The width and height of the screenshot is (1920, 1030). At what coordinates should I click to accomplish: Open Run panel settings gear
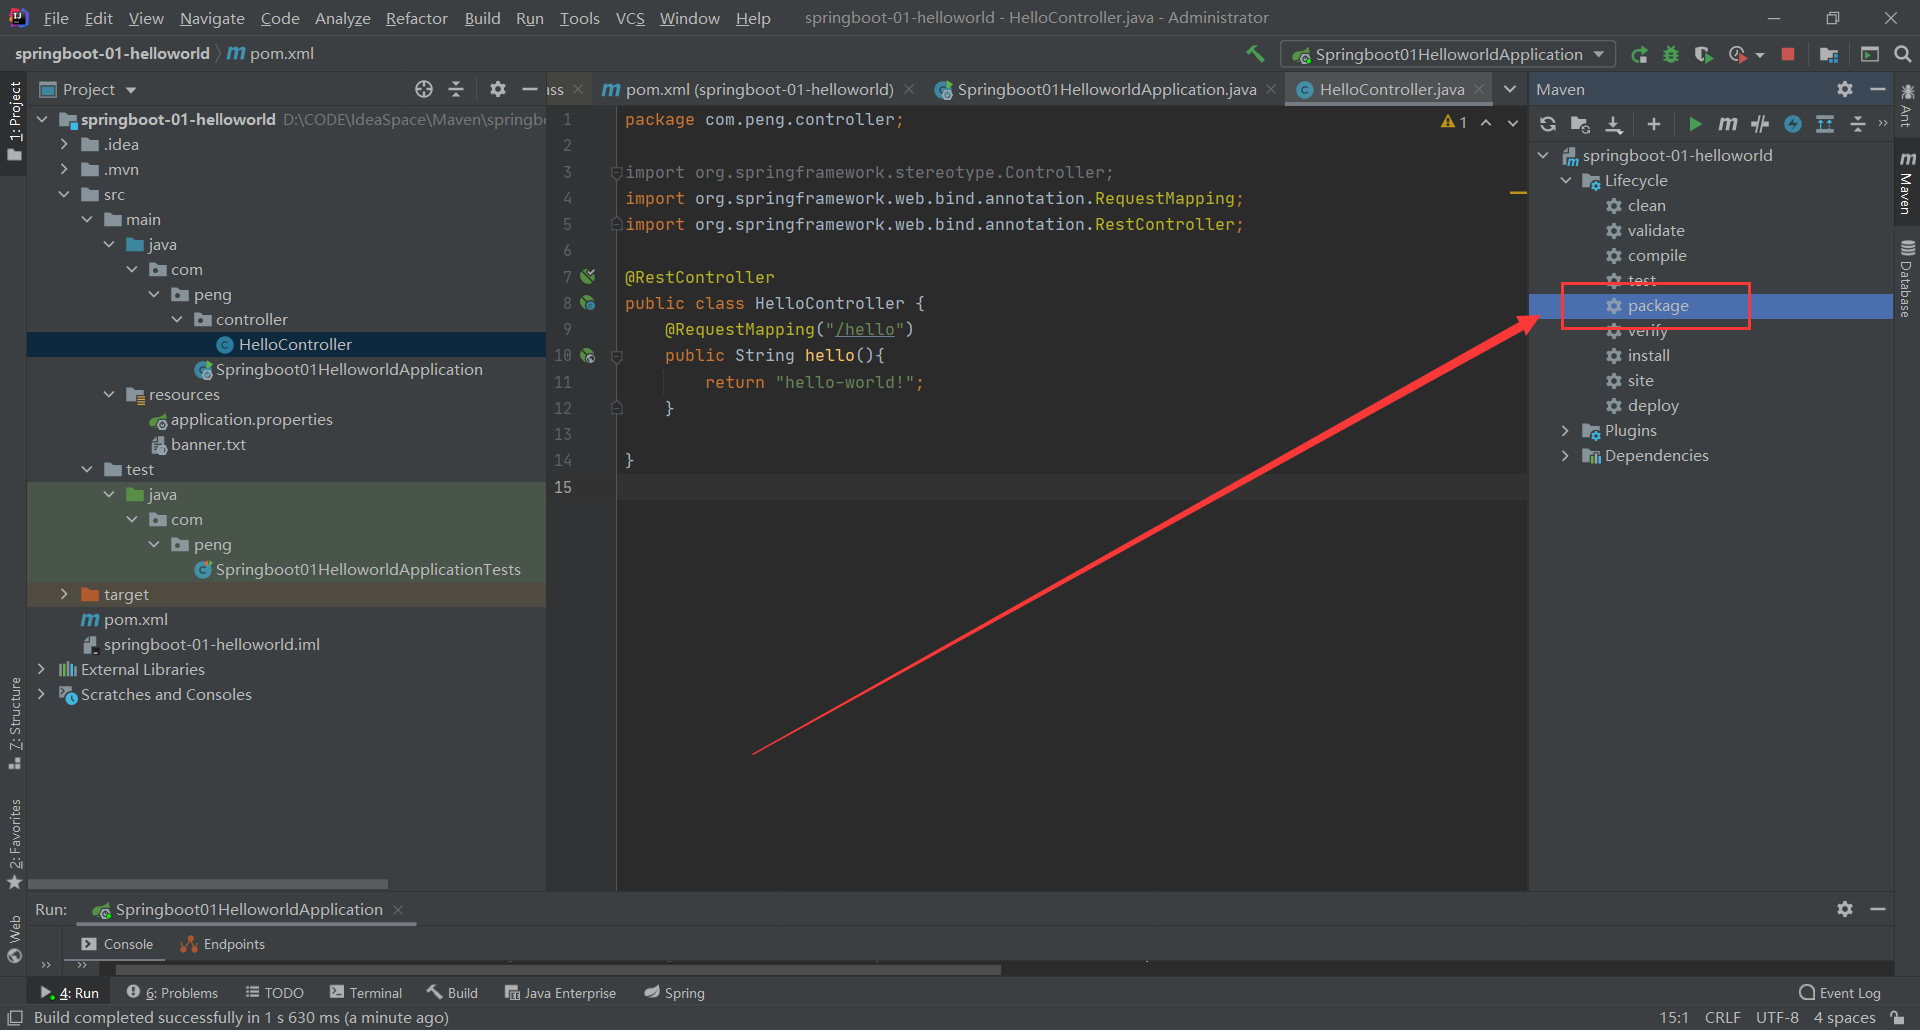pyautogui.click(x=1845, y=909)
